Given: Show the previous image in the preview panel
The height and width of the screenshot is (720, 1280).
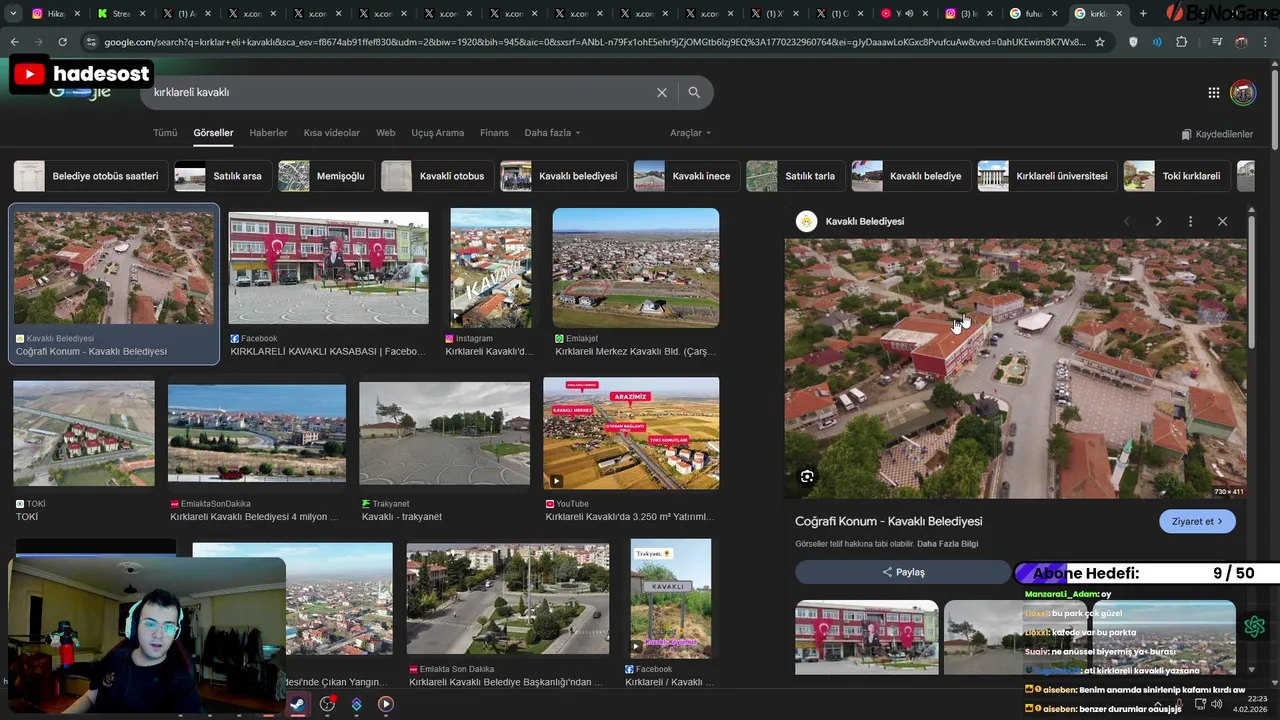Looking at the screenshot, I should (1126, 221).
